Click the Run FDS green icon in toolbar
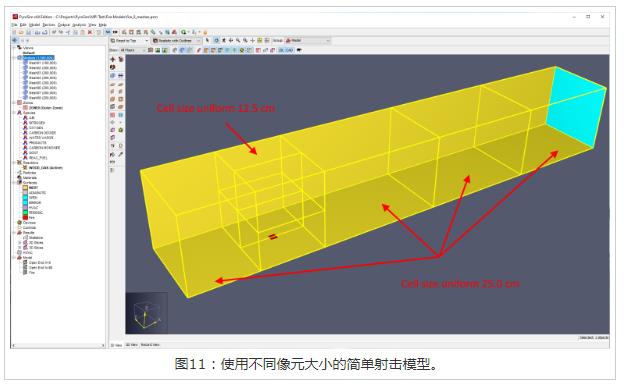Image resolution: width=629 pixels, height=384 pixels. point(183,32)
